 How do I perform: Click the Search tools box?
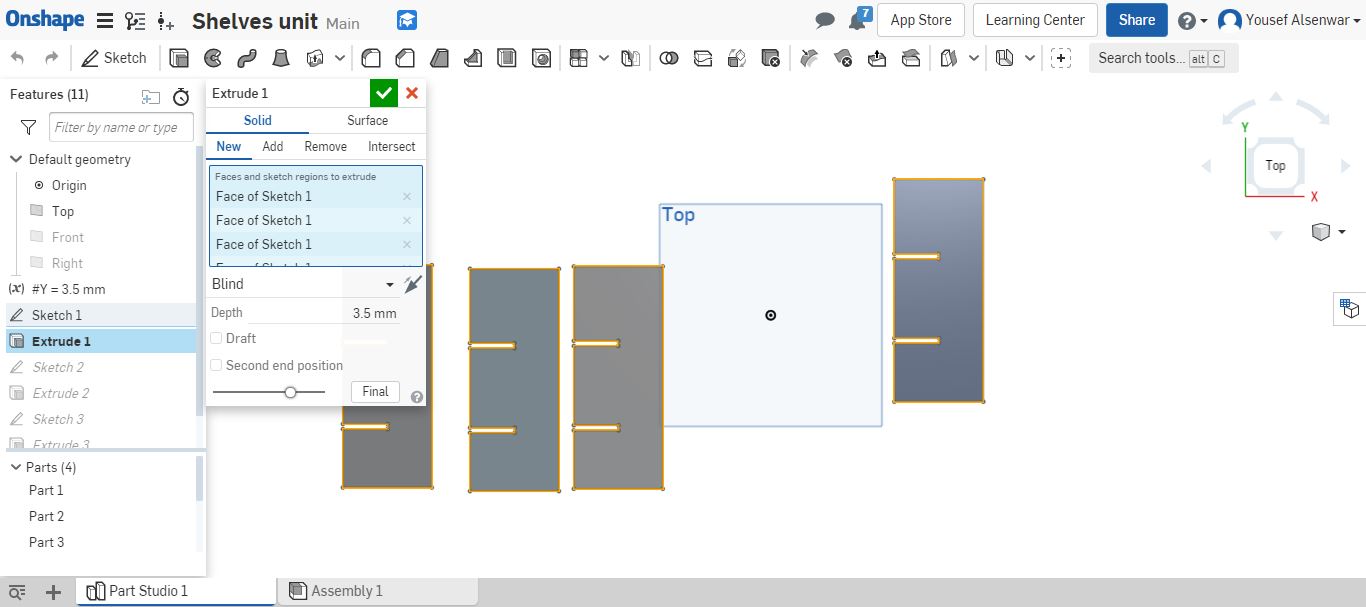1163,58
